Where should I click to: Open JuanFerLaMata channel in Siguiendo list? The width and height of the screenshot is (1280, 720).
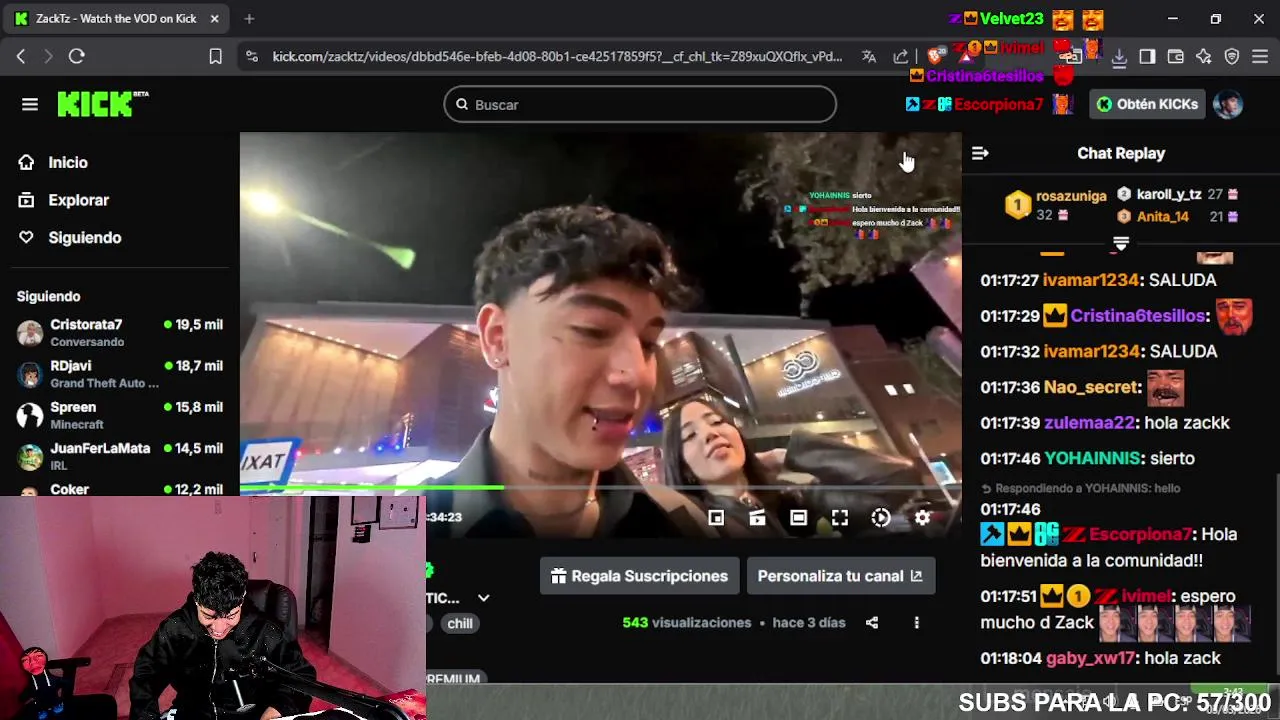[x=120, y=455]
